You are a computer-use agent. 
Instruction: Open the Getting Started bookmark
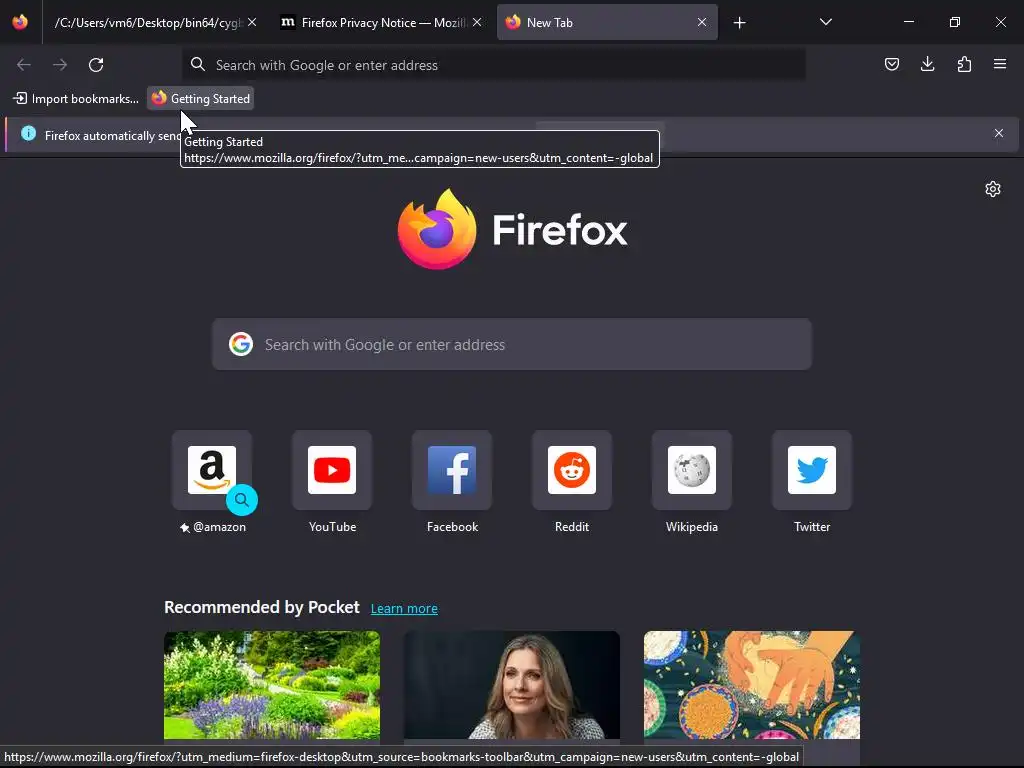point(200,99)
